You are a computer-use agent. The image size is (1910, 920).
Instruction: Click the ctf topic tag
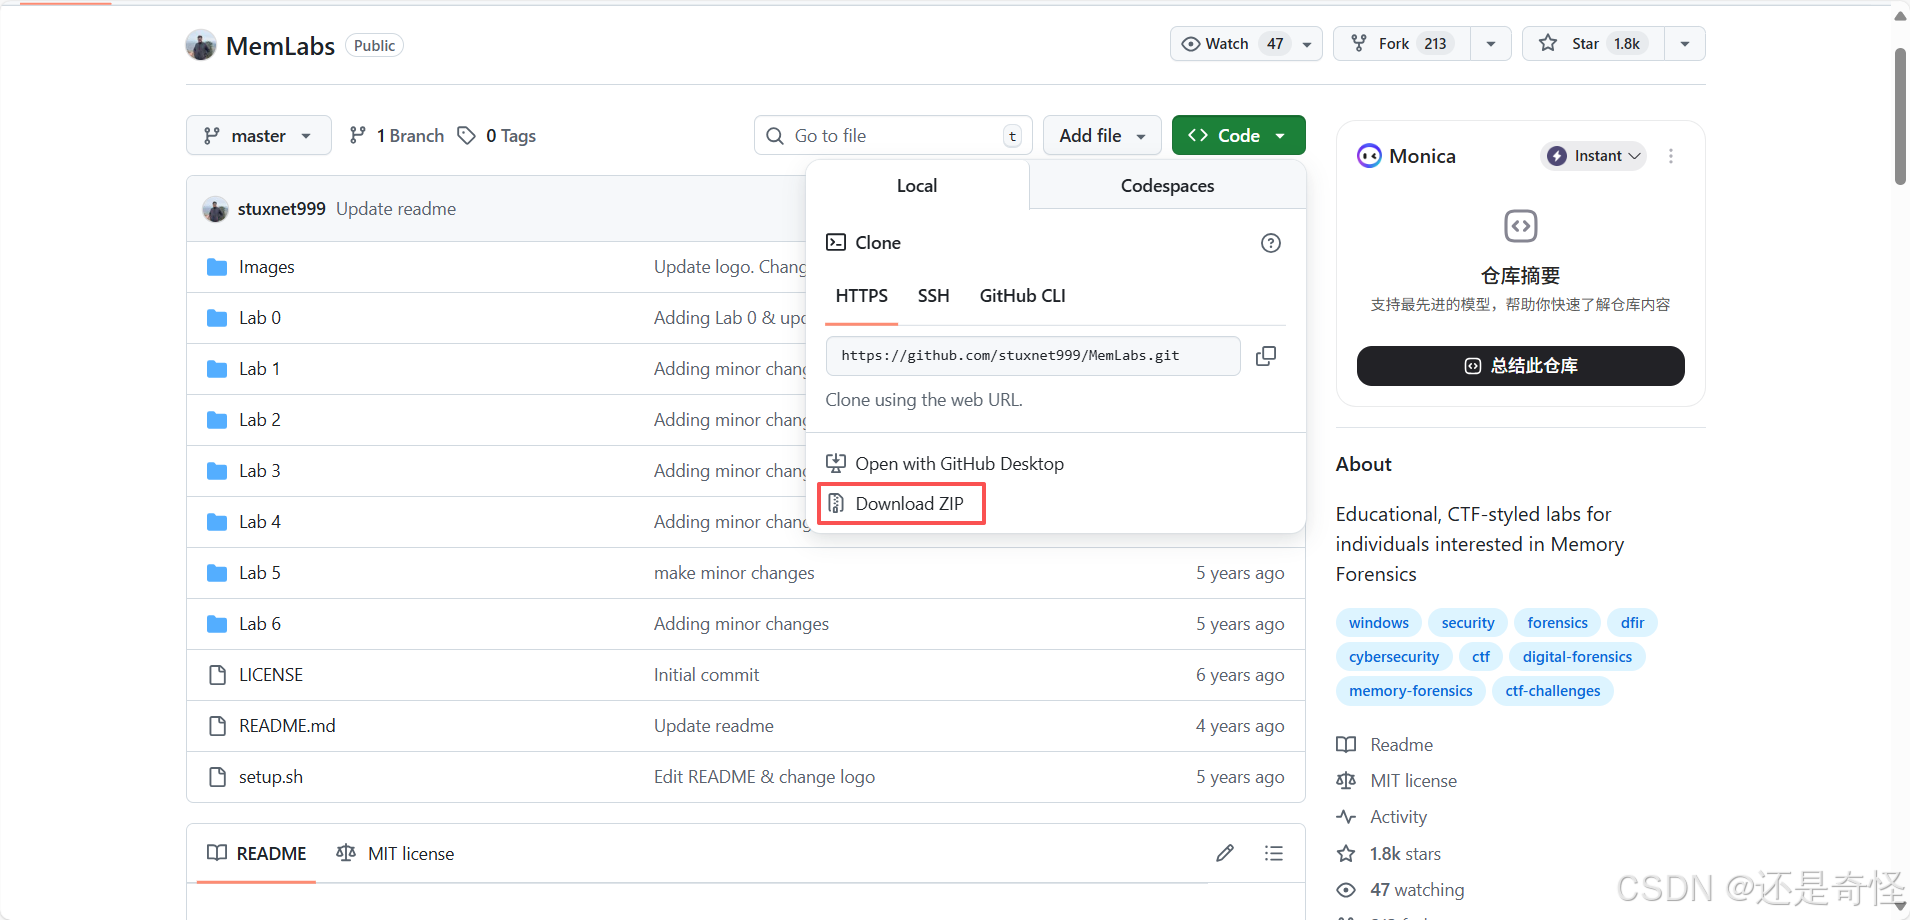[x=1481, y=657]
